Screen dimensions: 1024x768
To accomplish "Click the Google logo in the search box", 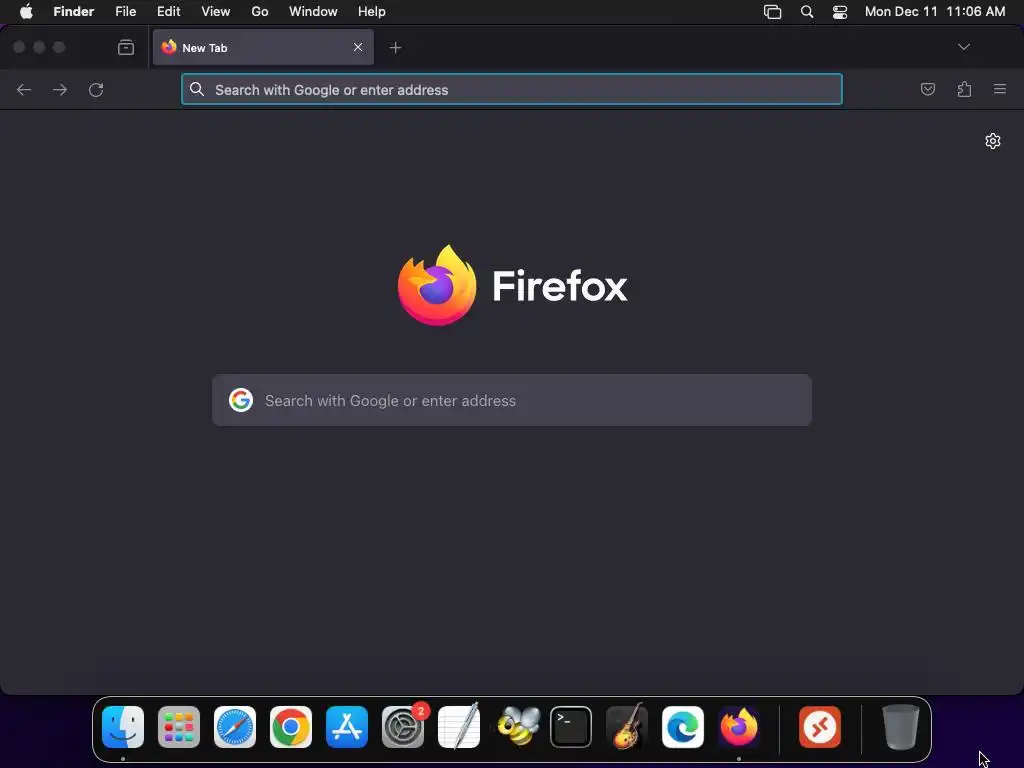I will coord(241,400).
